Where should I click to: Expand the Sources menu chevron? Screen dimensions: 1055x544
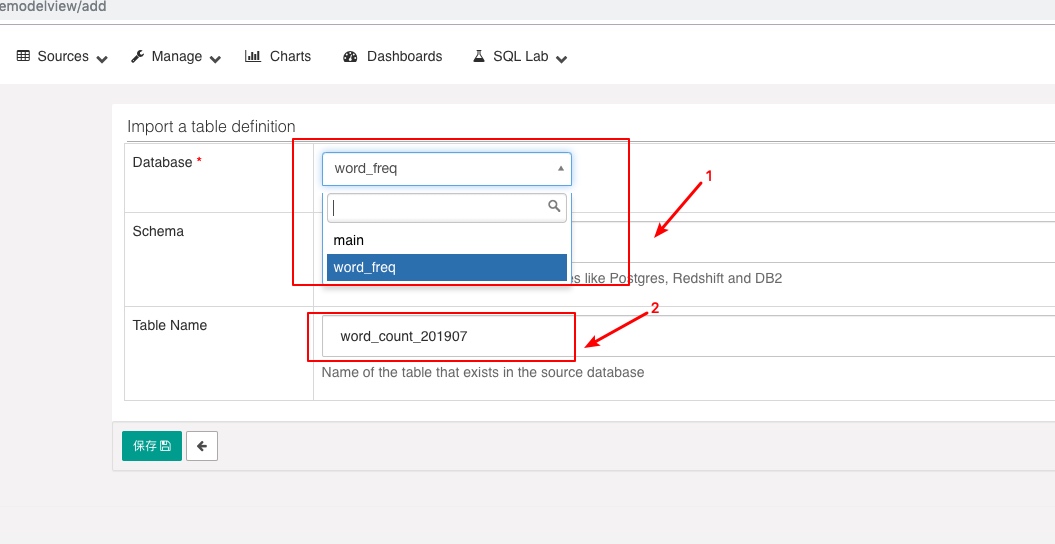click(102, 59)
